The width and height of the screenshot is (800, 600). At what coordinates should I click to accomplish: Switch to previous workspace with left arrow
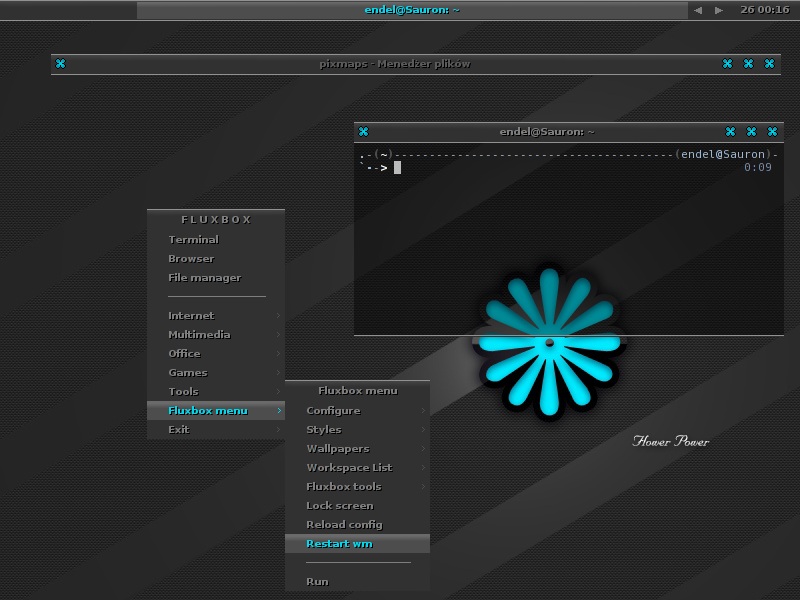[x=698, y=10]
